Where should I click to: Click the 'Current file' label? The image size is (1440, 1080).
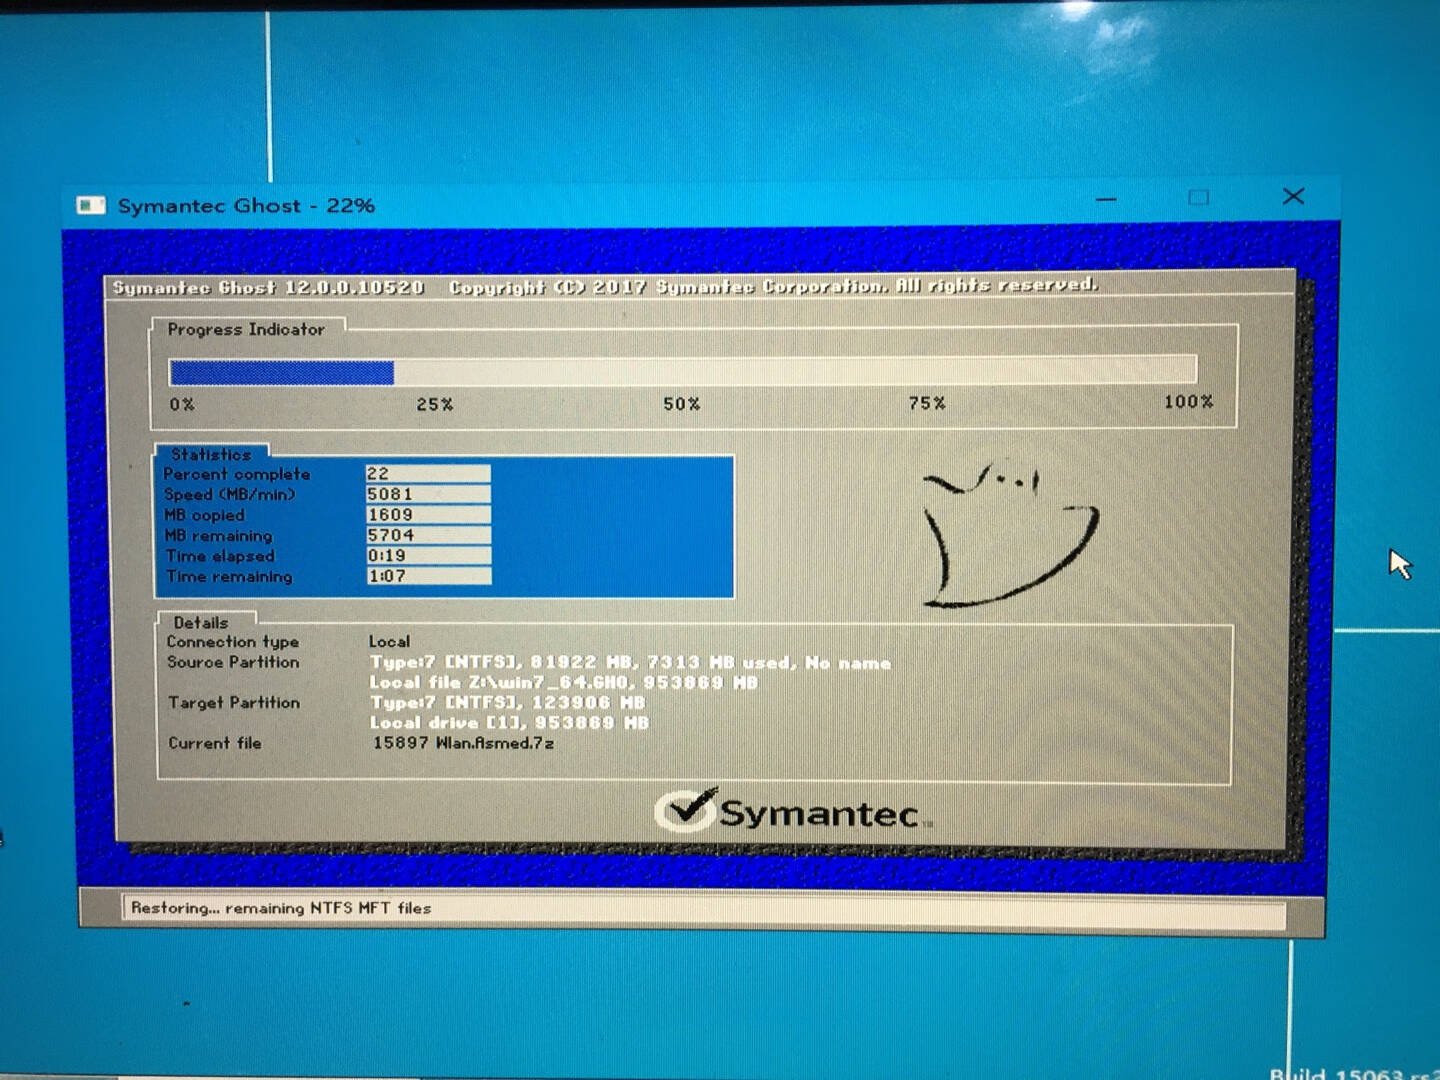point(215,743)
